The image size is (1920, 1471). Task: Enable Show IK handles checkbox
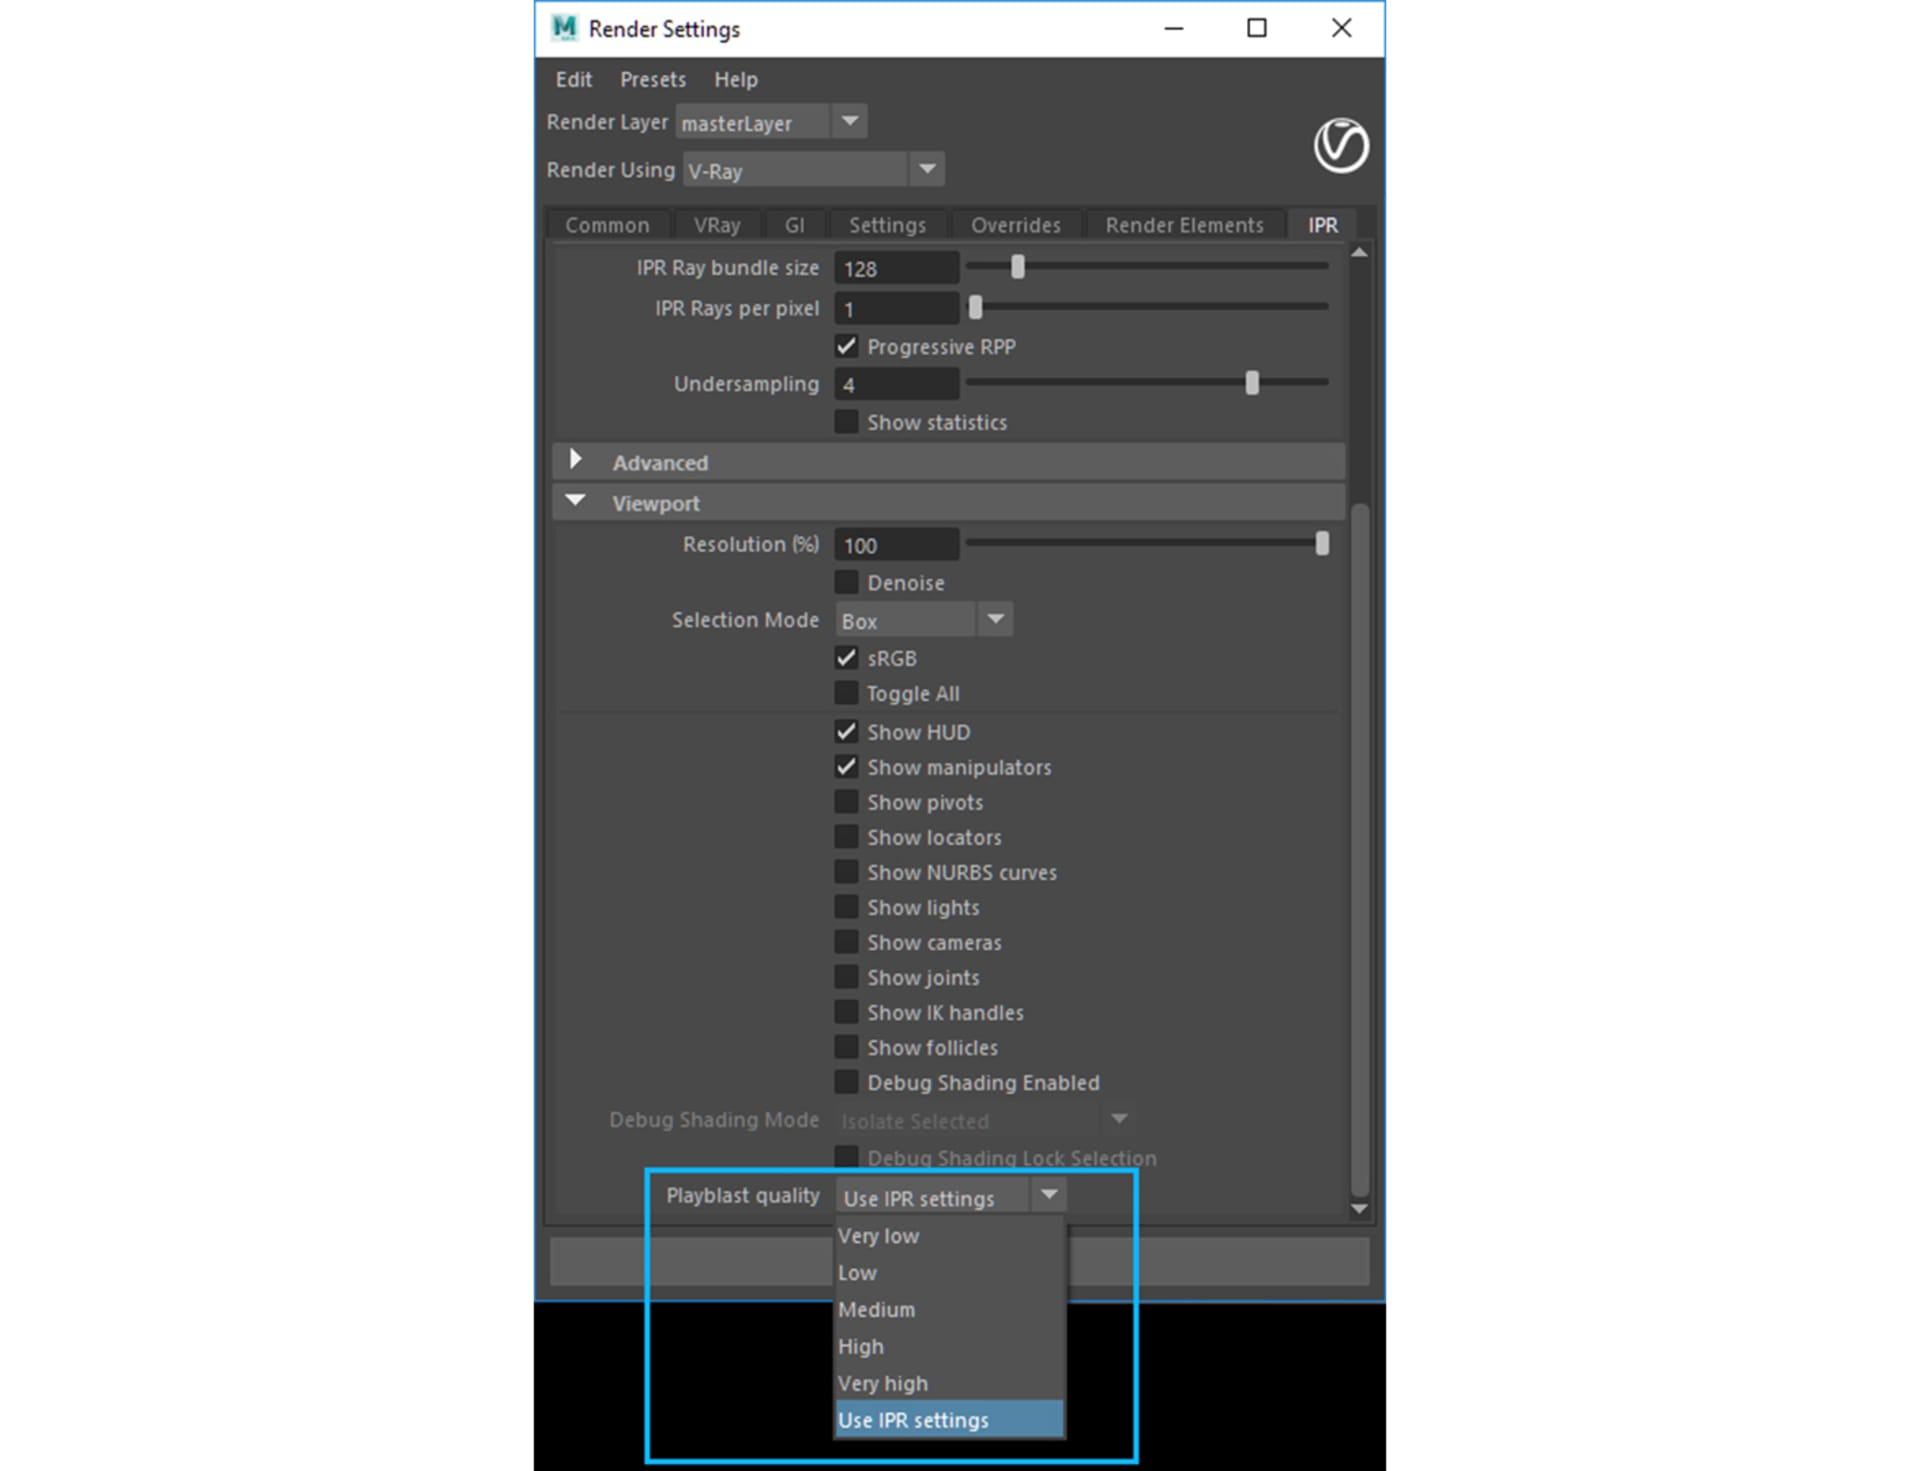(x=846, y=1012)
